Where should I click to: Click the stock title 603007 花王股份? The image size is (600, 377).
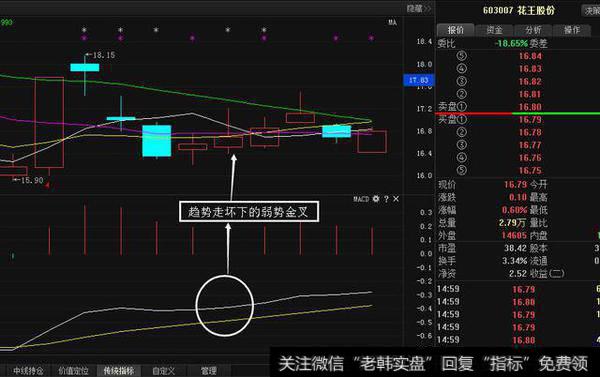(518, 10)
